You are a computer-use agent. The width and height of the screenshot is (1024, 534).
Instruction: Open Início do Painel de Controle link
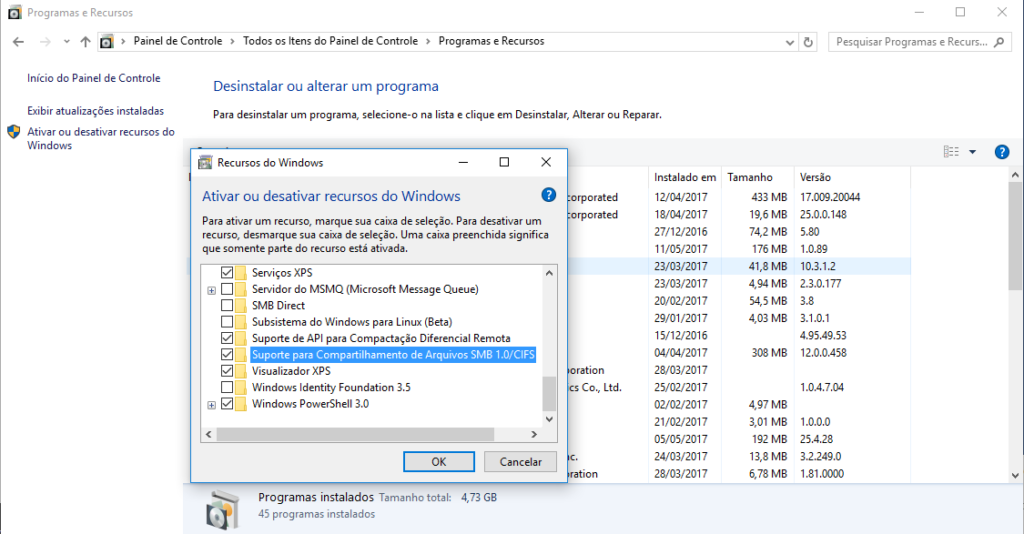point(93,78)
